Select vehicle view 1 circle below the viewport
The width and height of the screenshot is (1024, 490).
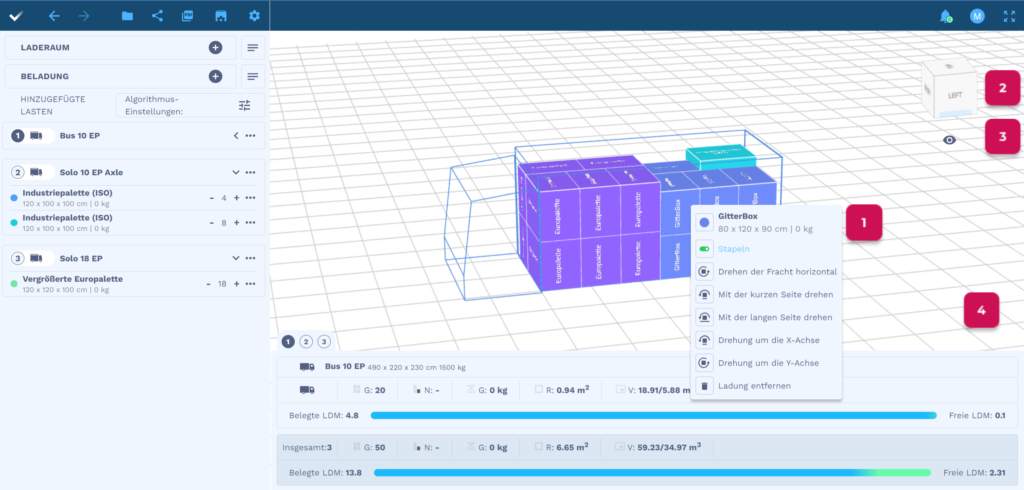coord(288,341)
